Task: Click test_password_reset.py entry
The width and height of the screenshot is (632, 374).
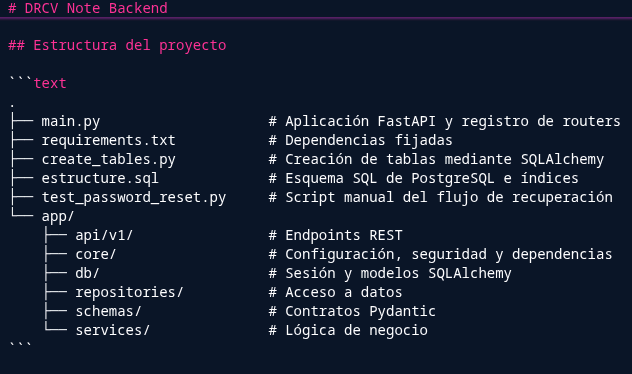Action: coord(134,197)
